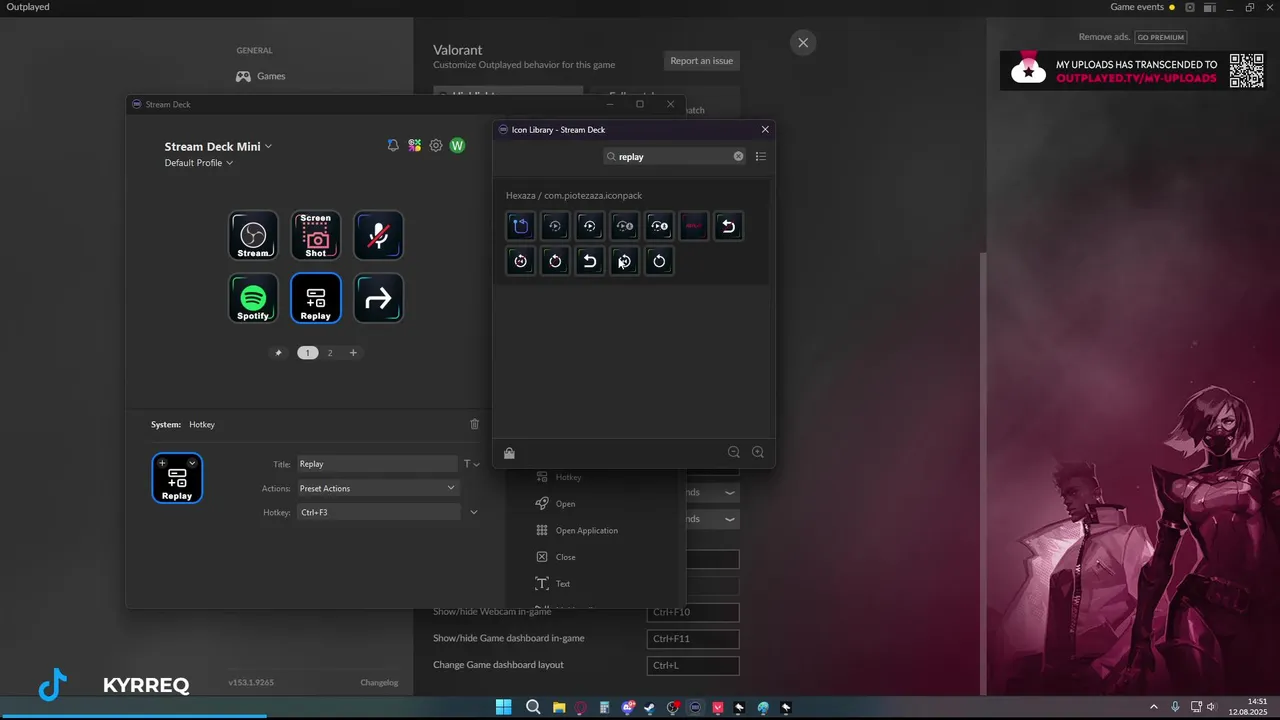Viewport: 1280px width, 720px height.
Task: Zoom out icon library thumbnails
Action: click(x=734, y=452)
